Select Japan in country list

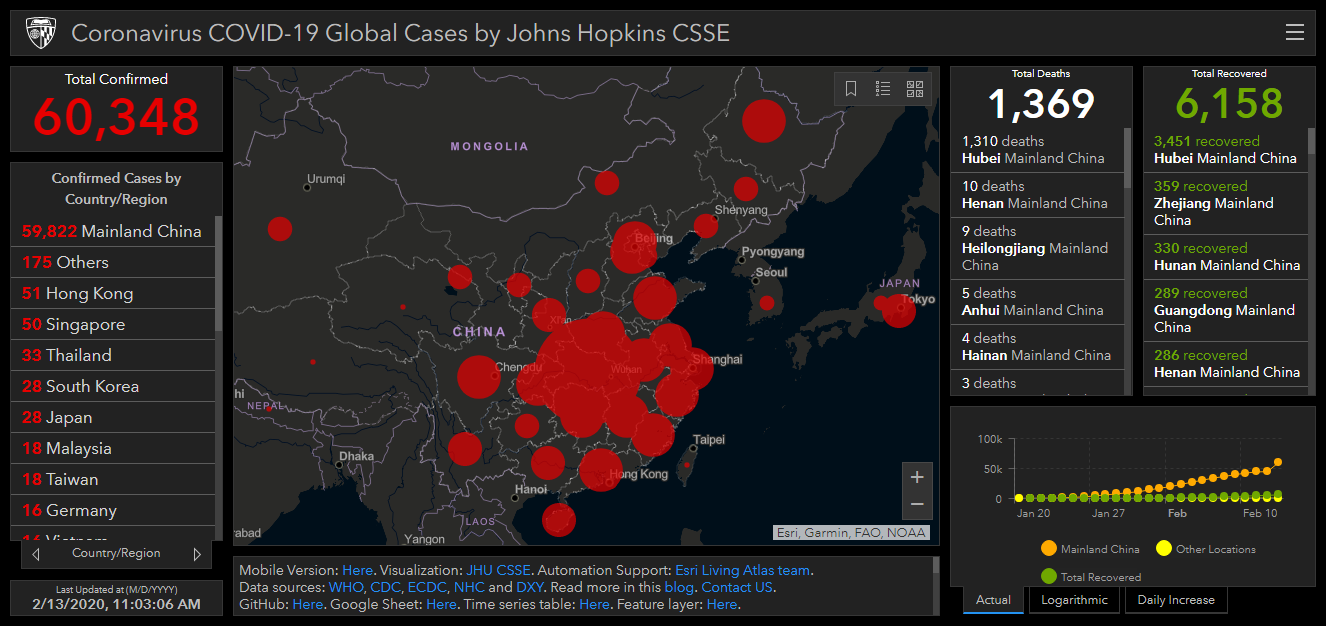pyautogui.click(x=113, y=417)
